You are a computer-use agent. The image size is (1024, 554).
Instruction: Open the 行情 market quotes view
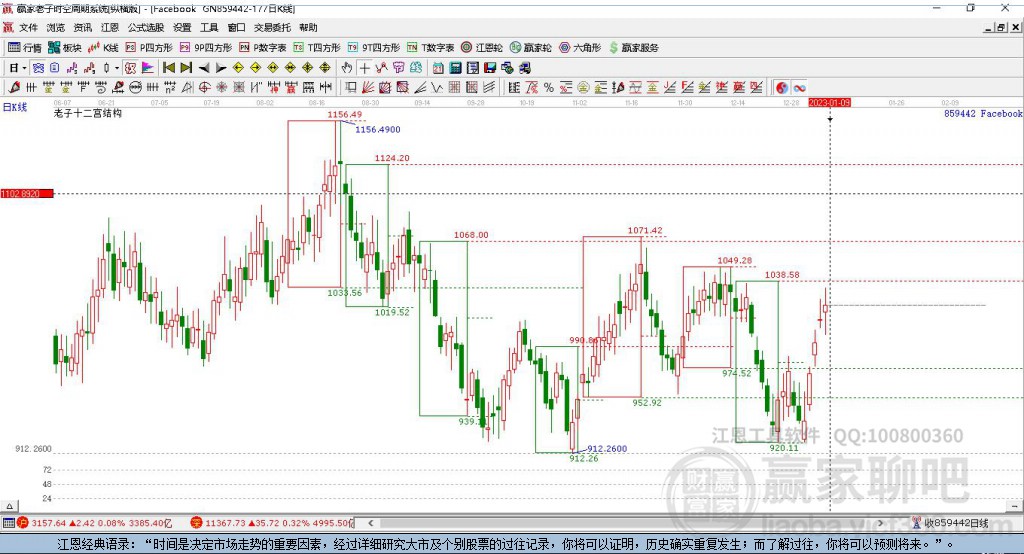click(24, 48)
